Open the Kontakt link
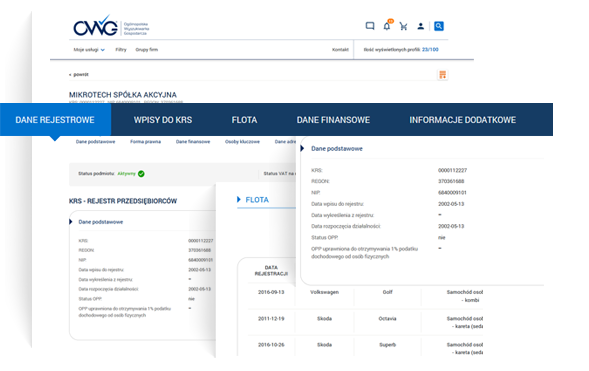This screenshot has width=589, height=371. coord(340,50)
